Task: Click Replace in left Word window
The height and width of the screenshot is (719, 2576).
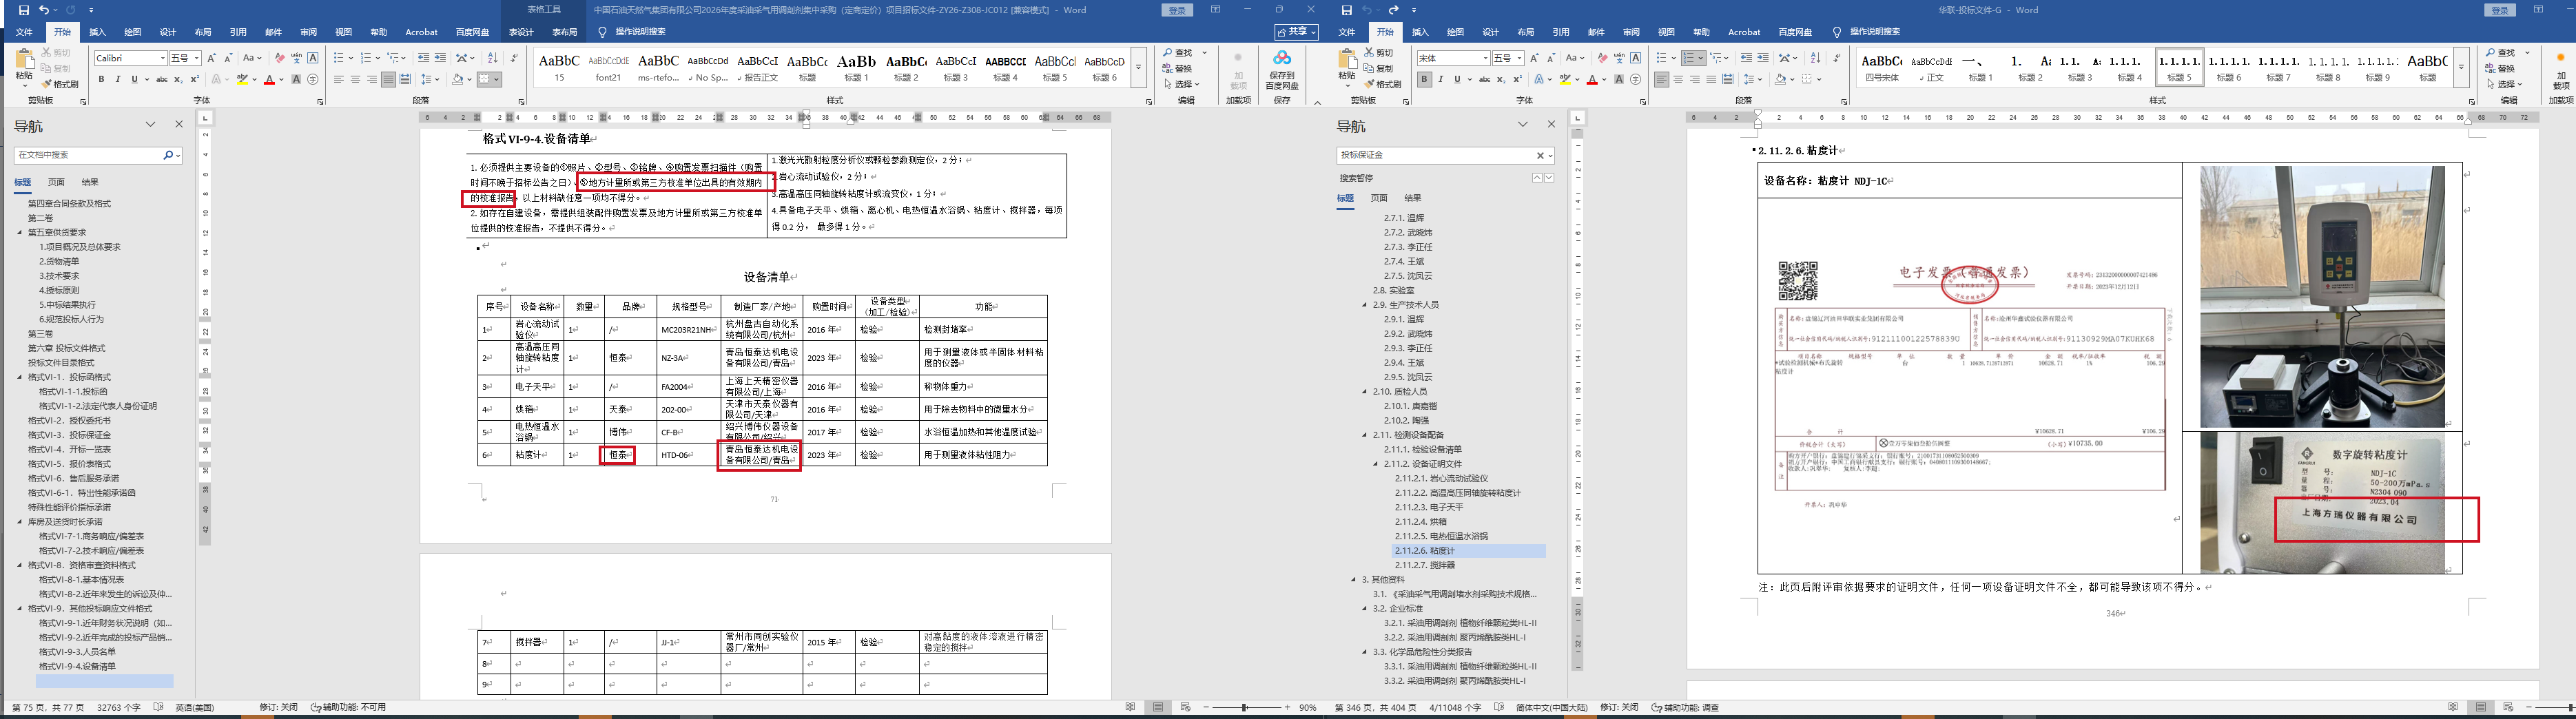Action: [x=1177, y=68]
